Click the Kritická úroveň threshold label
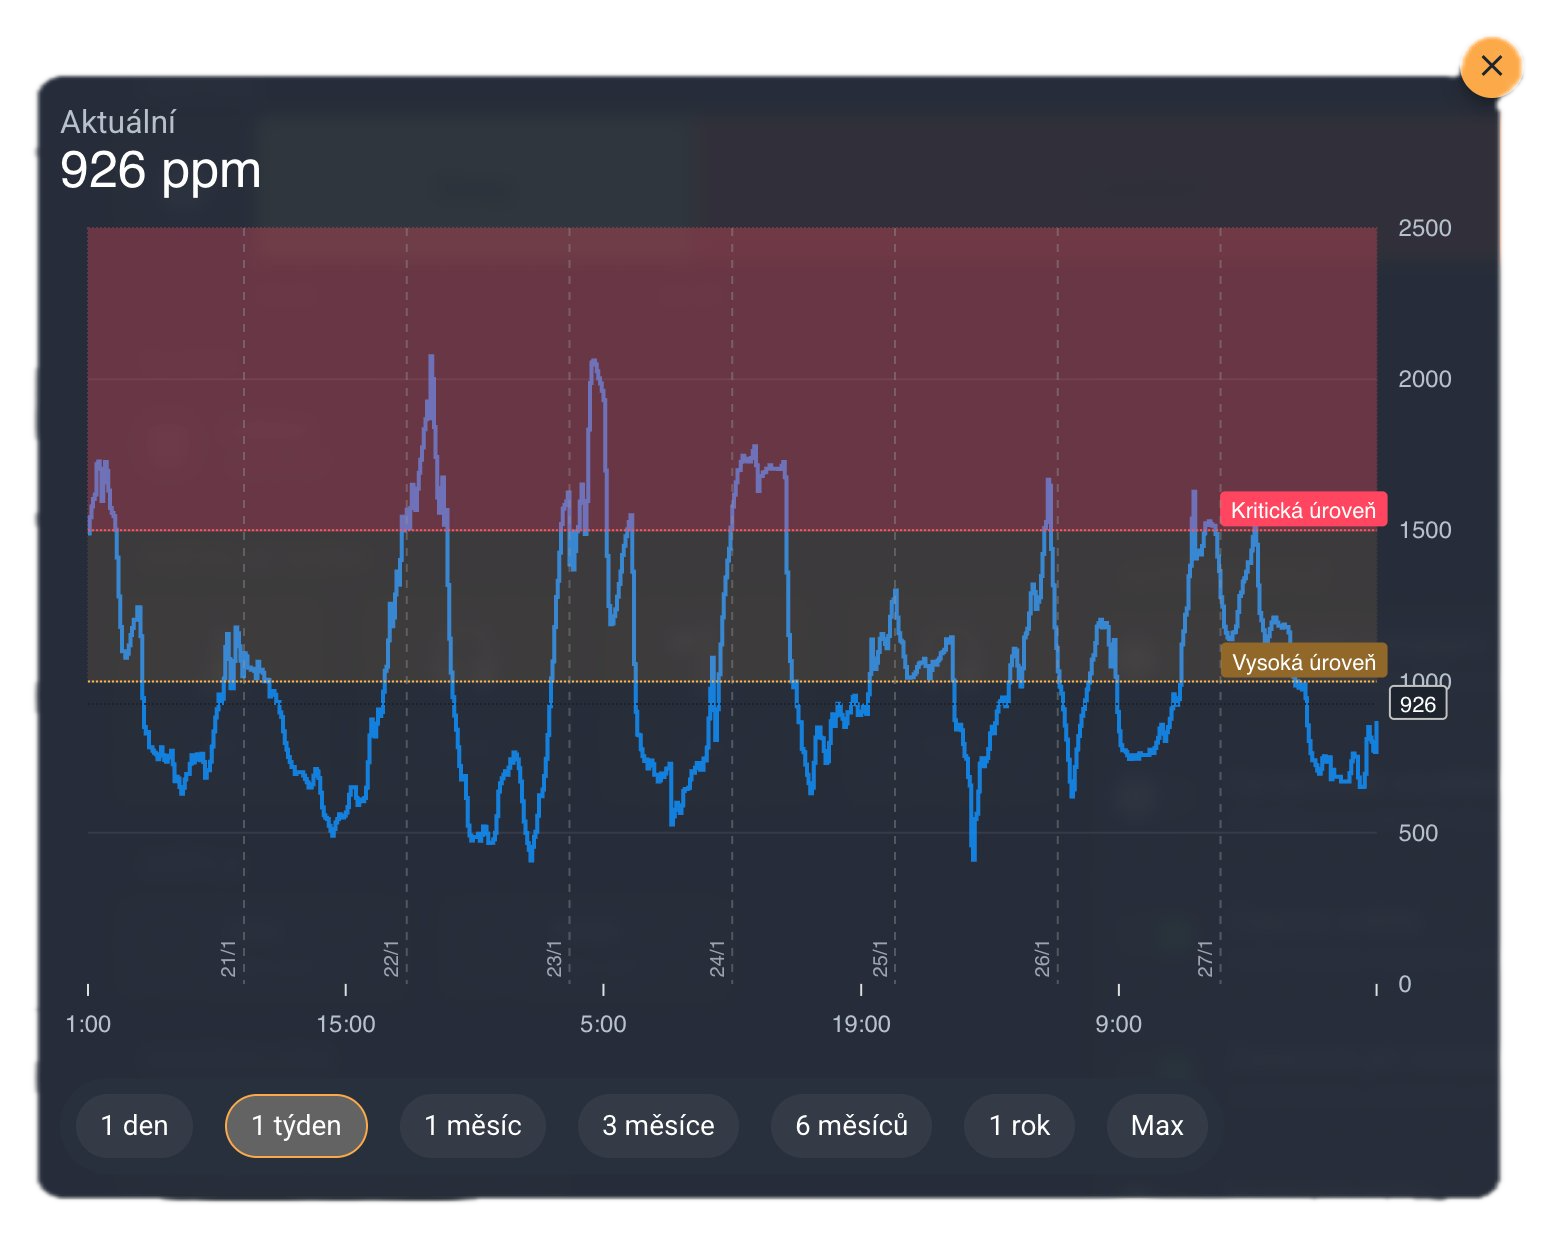Image resolution: width=1556 pixels, height=1238 pixels. [x=1303, y=510]
